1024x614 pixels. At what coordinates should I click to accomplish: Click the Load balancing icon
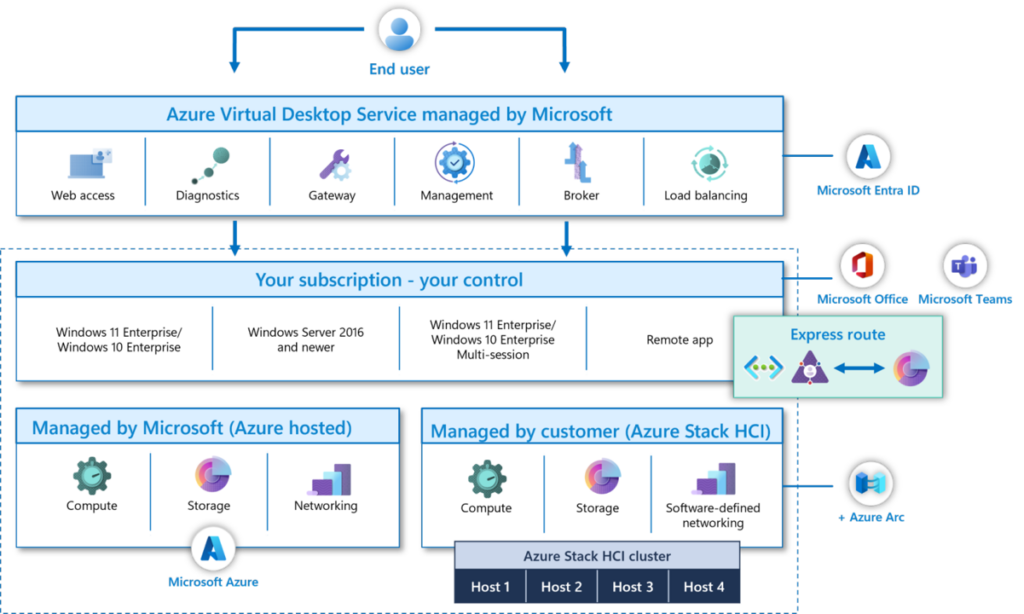pos(706,165)
